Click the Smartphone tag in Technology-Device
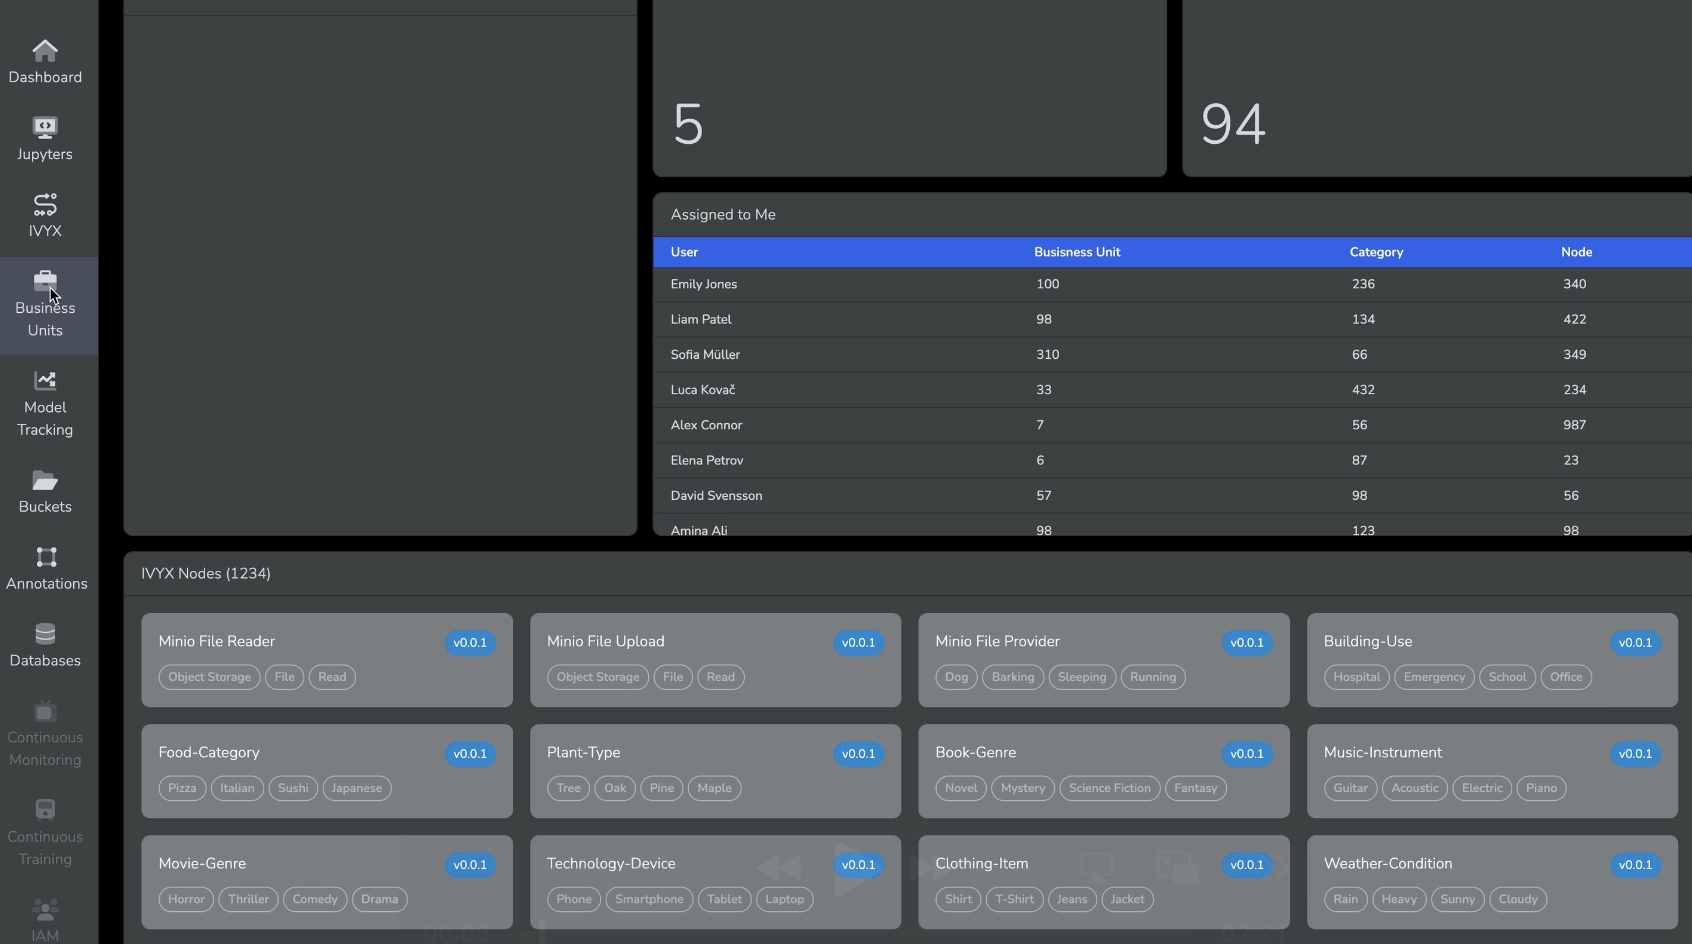 tap(649, 899)
